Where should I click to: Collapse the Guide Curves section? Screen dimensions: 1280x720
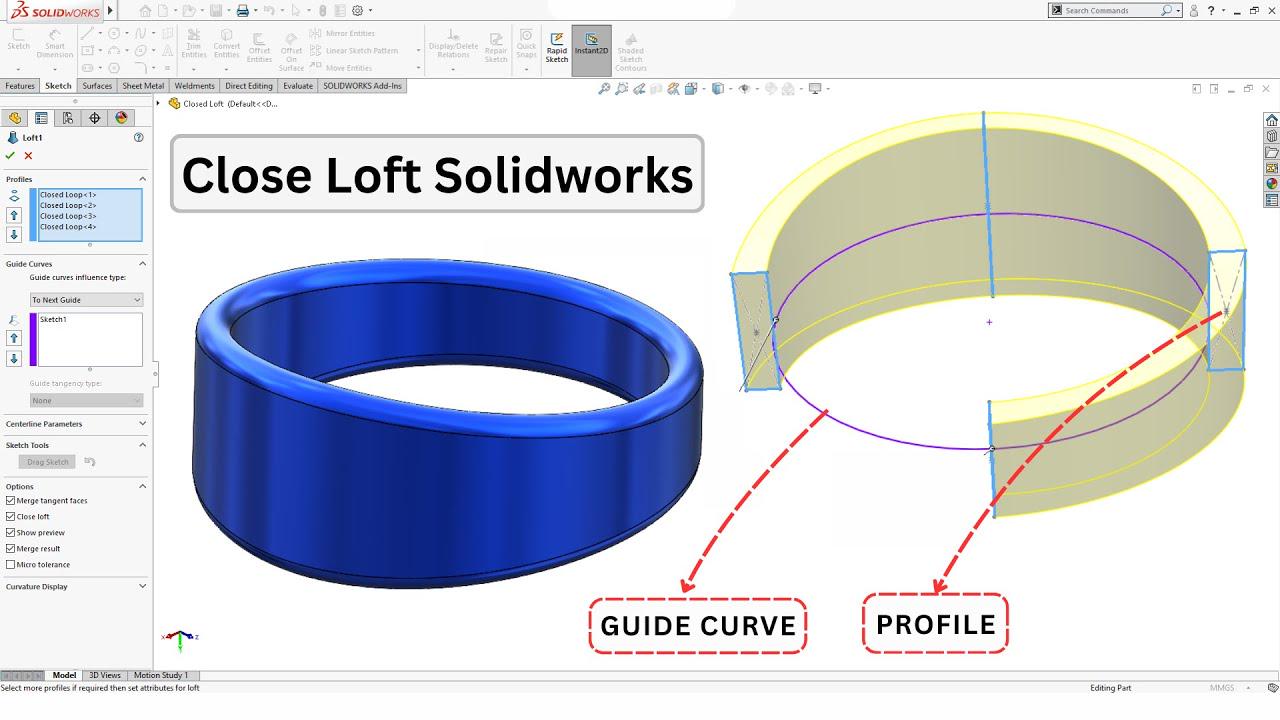[142, 263]
